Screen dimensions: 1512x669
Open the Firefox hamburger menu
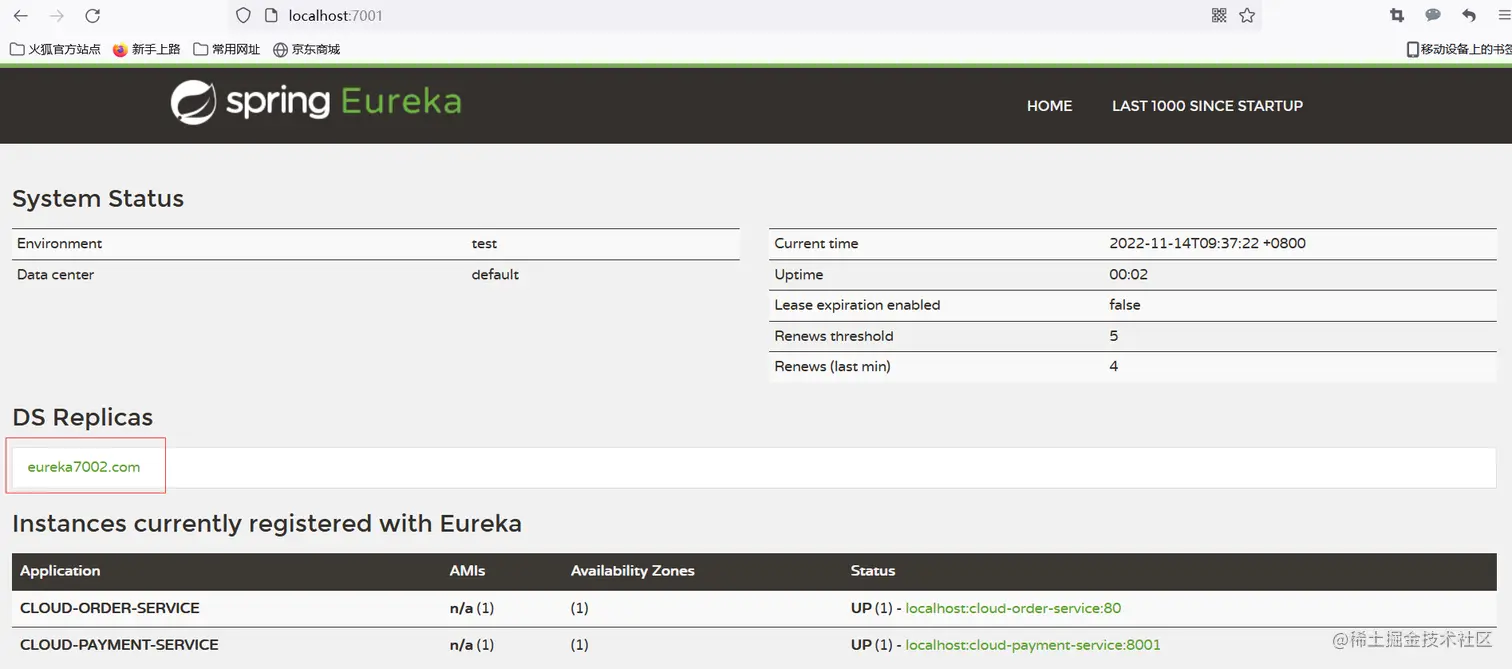point(1504,15)
